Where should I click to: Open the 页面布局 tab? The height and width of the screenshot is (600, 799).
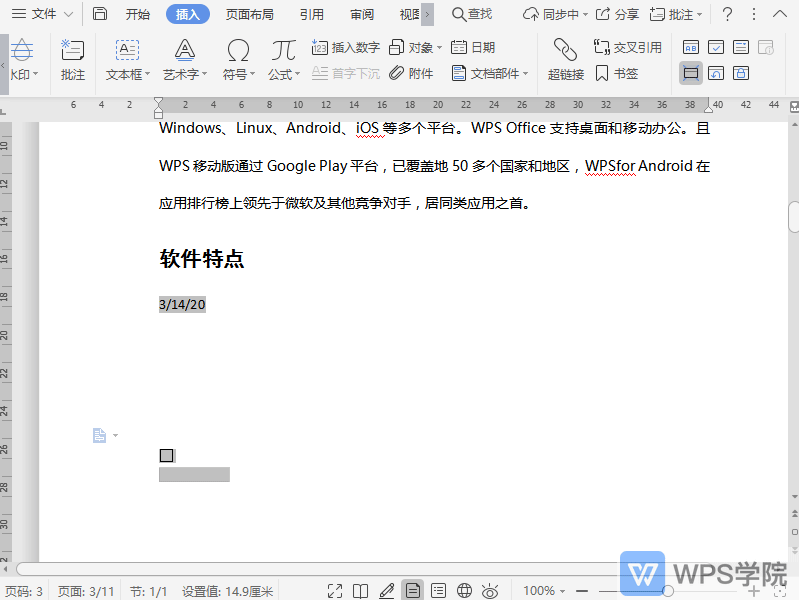[x=250, y=14]
